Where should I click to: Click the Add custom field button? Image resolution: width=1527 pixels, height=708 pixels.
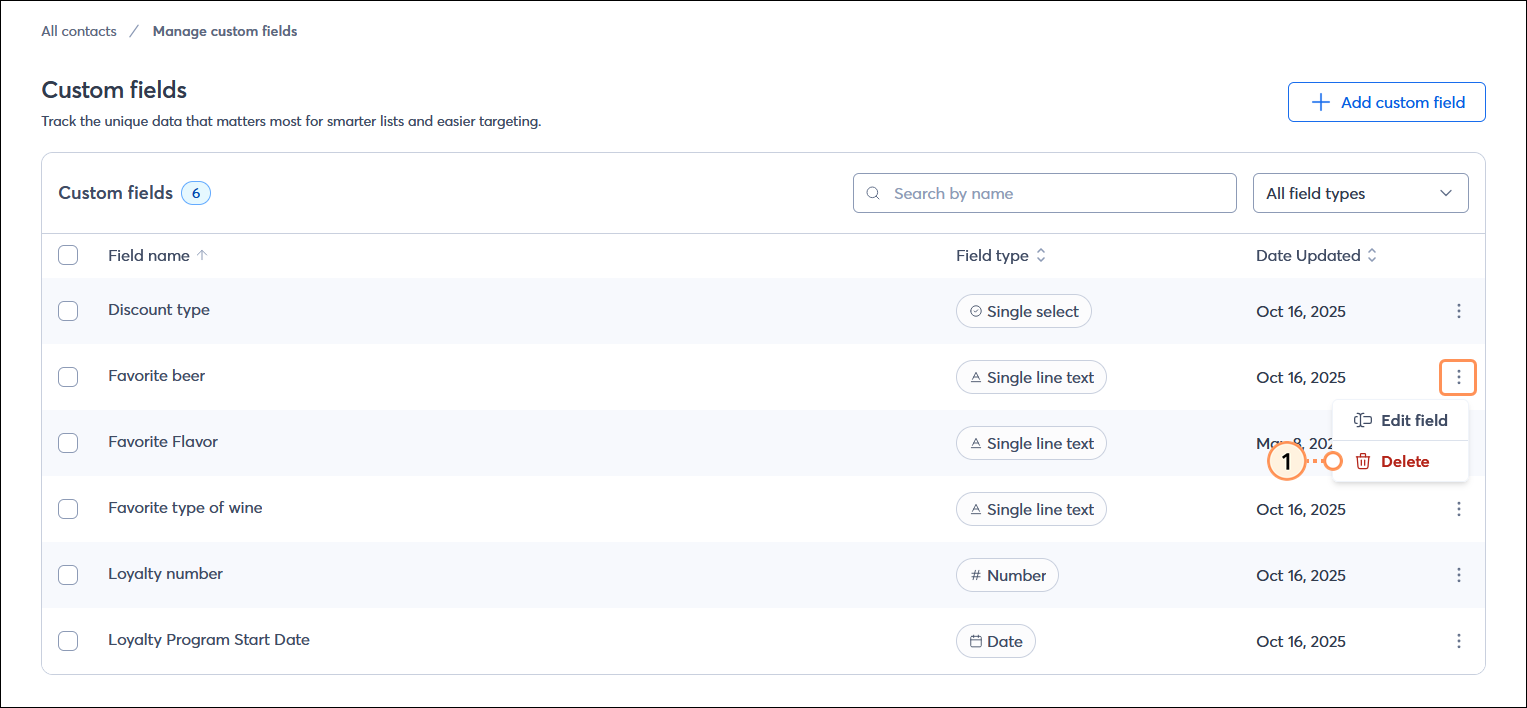coord(1387,101)
